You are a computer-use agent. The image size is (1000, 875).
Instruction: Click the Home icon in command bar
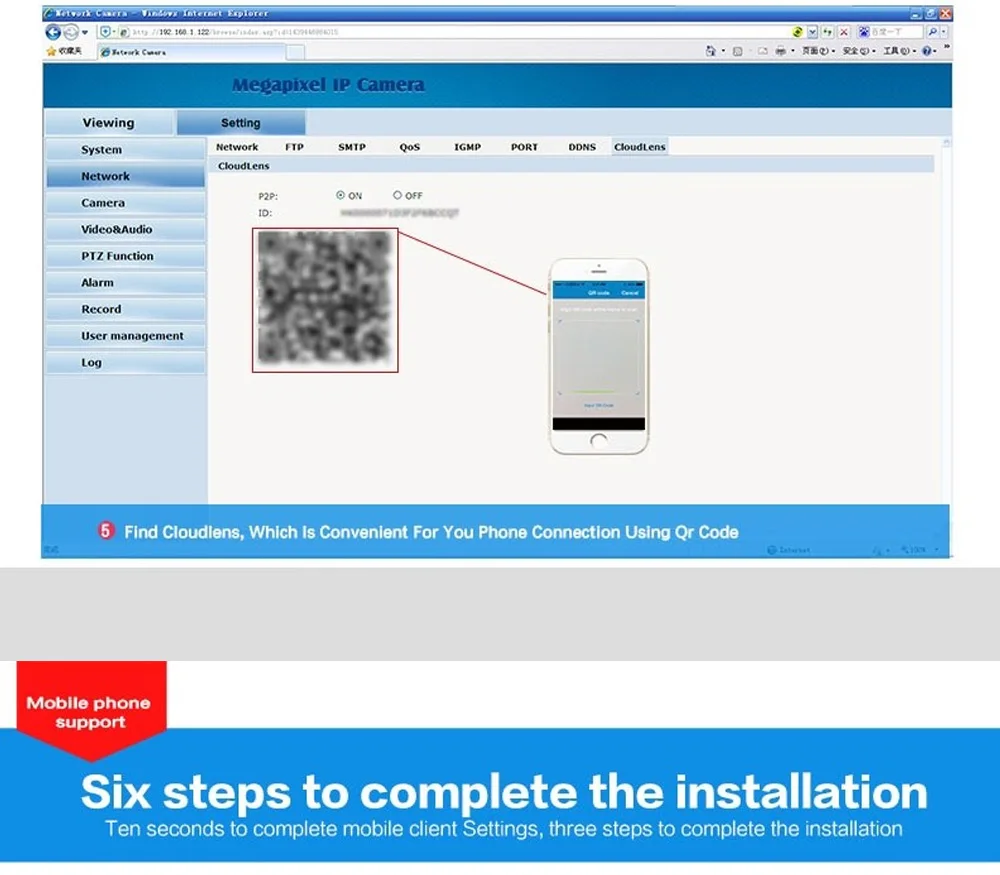[710, 51]
